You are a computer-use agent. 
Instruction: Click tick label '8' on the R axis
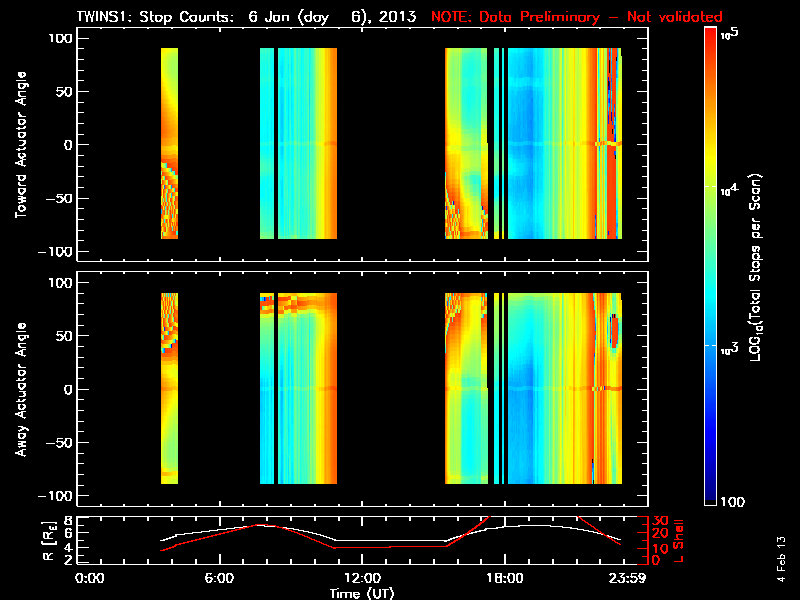[x=68, y=521]
